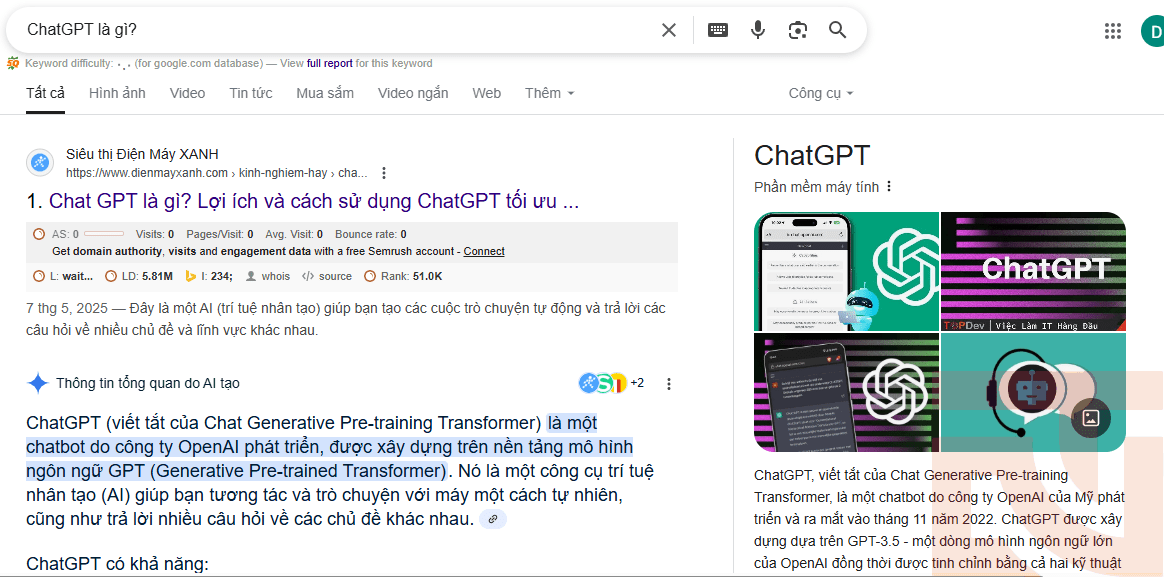Click the AI overview source icons +2

click(611, 383)
